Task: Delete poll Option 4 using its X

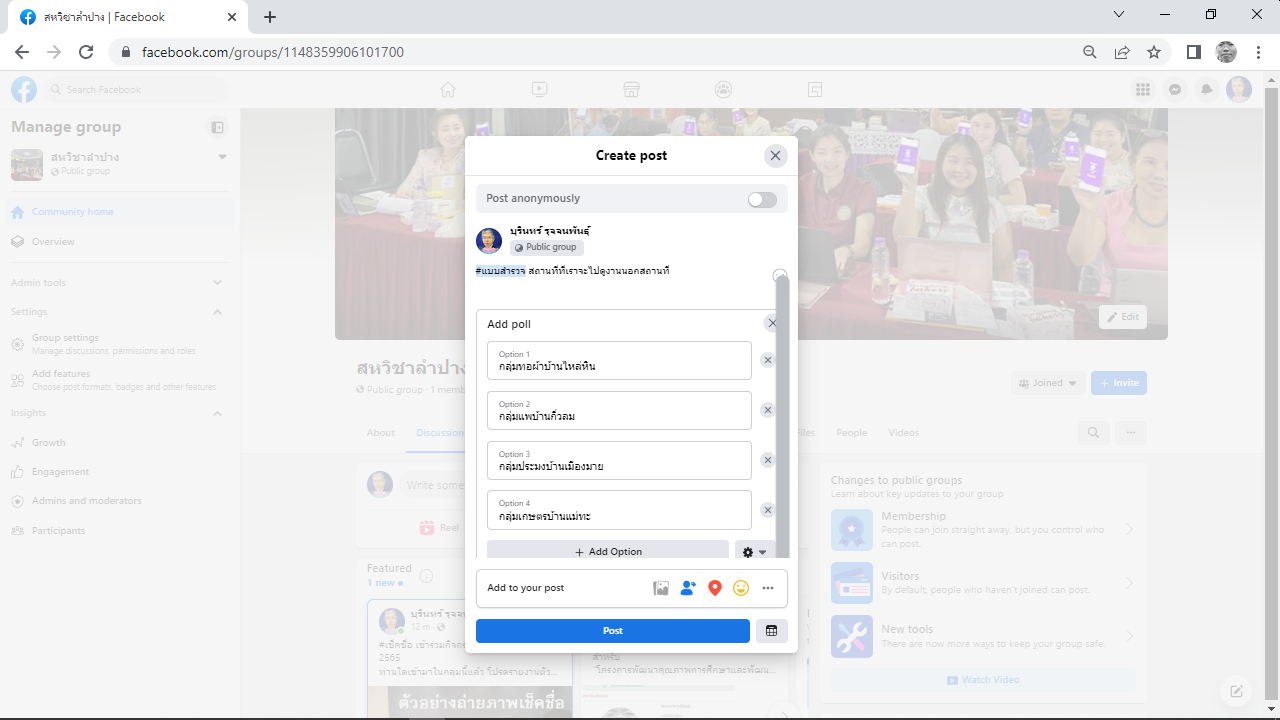Action: pyautogui.click(x=768, y=510)
